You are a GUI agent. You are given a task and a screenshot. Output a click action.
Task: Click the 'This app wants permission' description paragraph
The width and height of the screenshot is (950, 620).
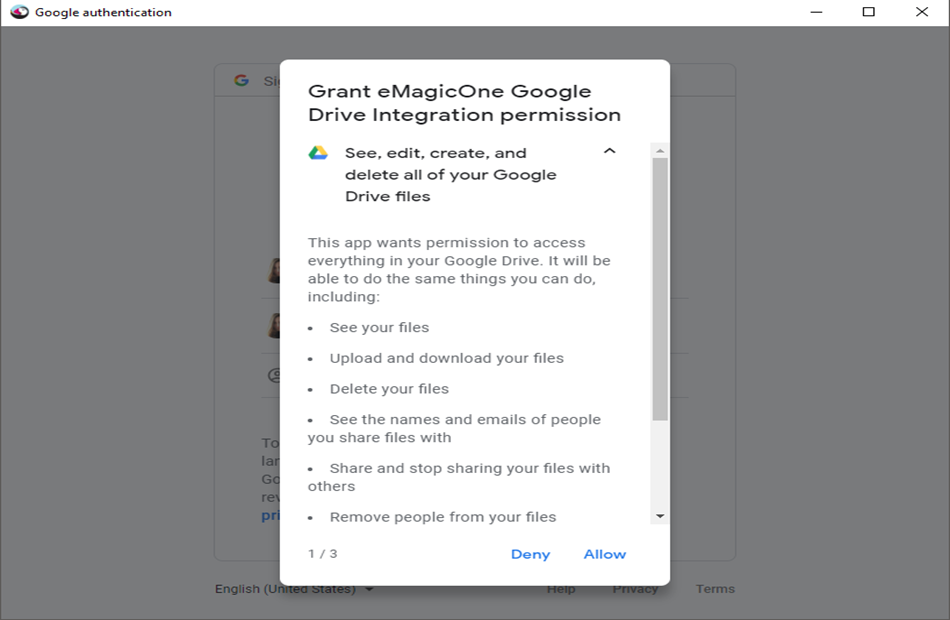(x=459, y=270)
